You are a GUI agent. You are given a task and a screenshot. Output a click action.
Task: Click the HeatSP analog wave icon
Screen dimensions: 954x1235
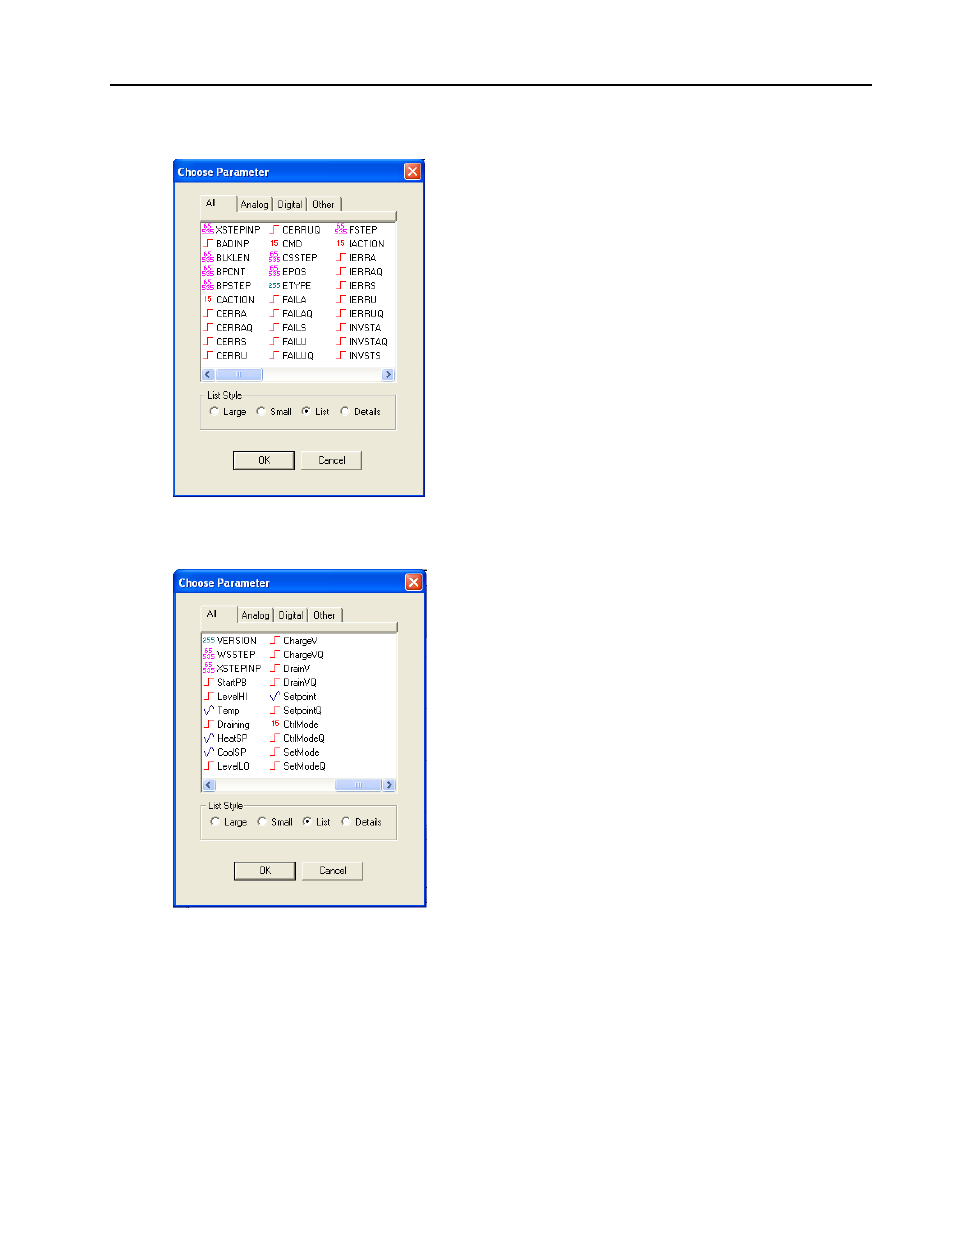point(209,738)
